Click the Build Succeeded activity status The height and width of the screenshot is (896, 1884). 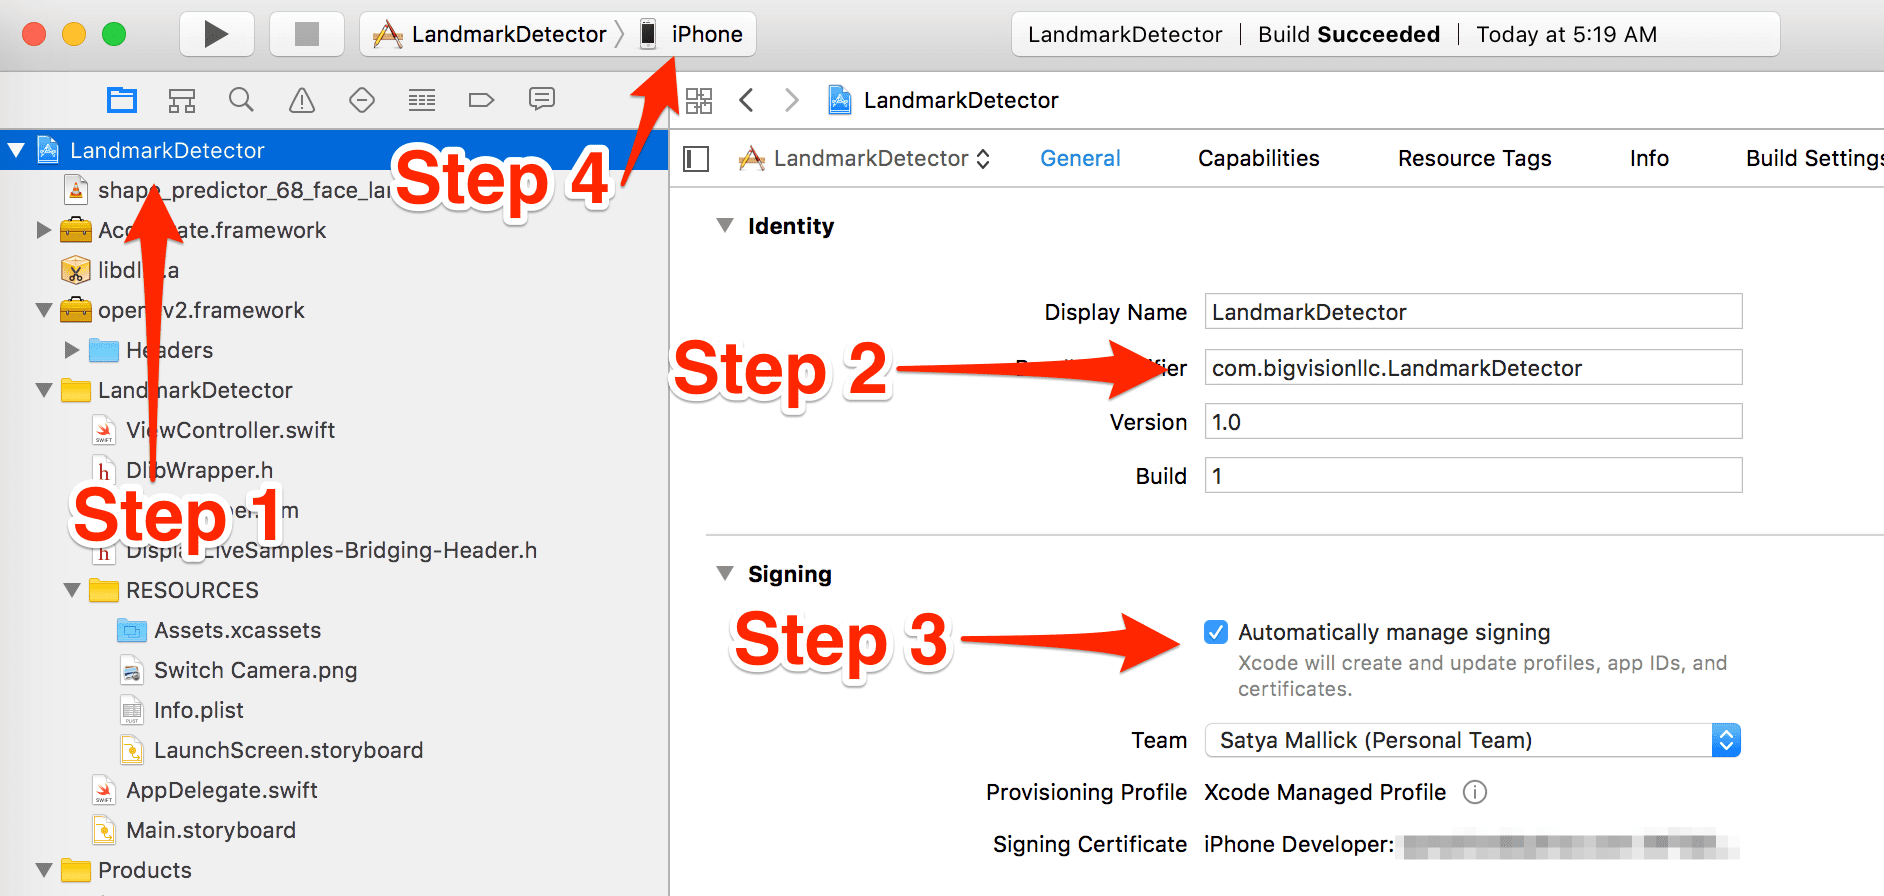pos(1349,34)
